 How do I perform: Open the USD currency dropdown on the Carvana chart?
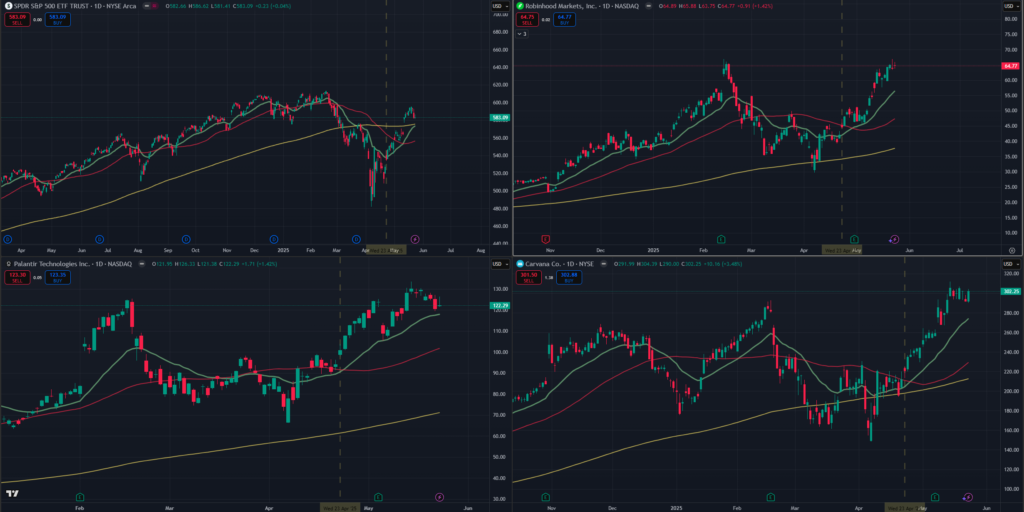pyautogui.click(x=1009, y=264)
